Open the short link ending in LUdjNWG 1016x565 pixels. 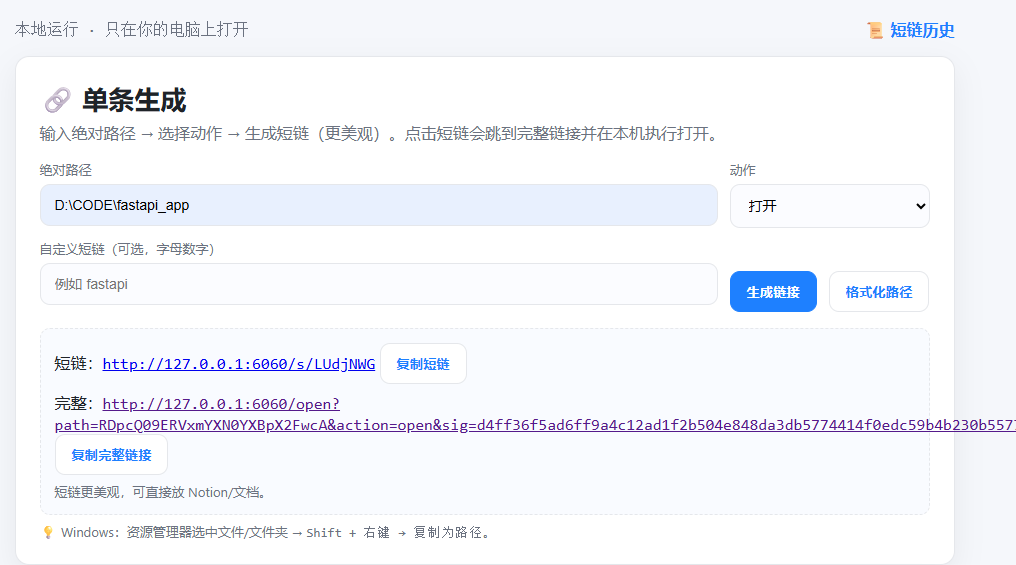click(238, 364)
